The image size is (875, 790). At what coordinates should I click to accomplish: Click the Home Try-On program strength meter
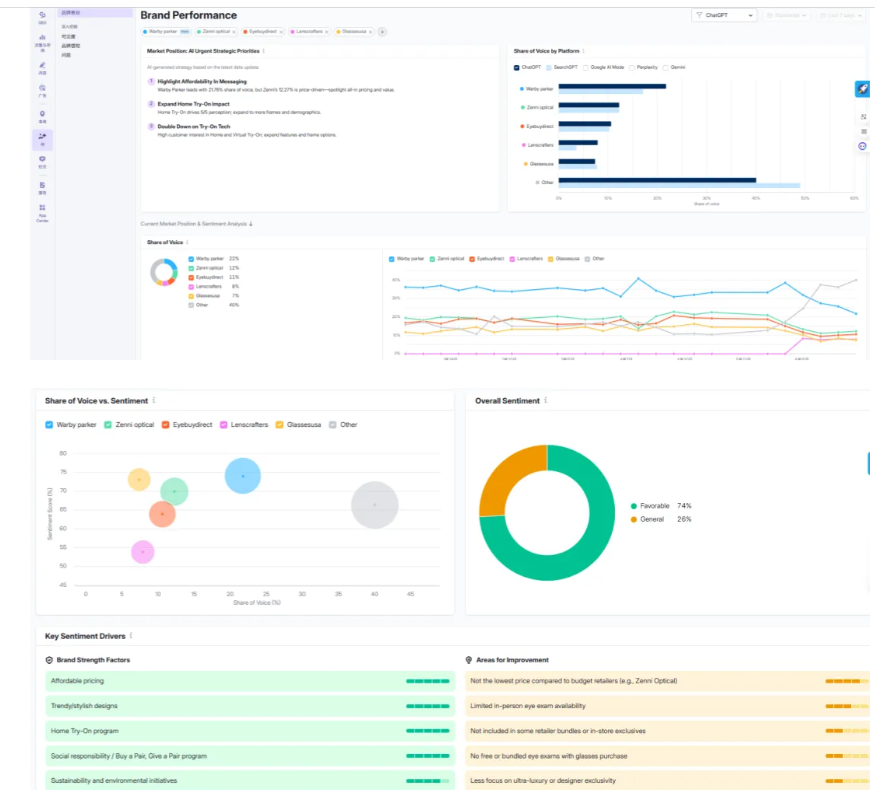(427, 731)
